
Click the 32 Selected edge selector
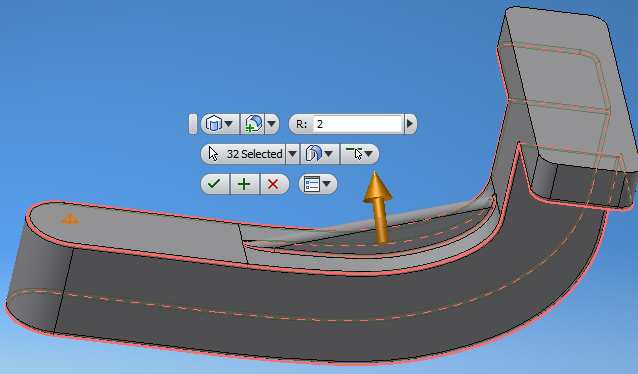(245, 154)
